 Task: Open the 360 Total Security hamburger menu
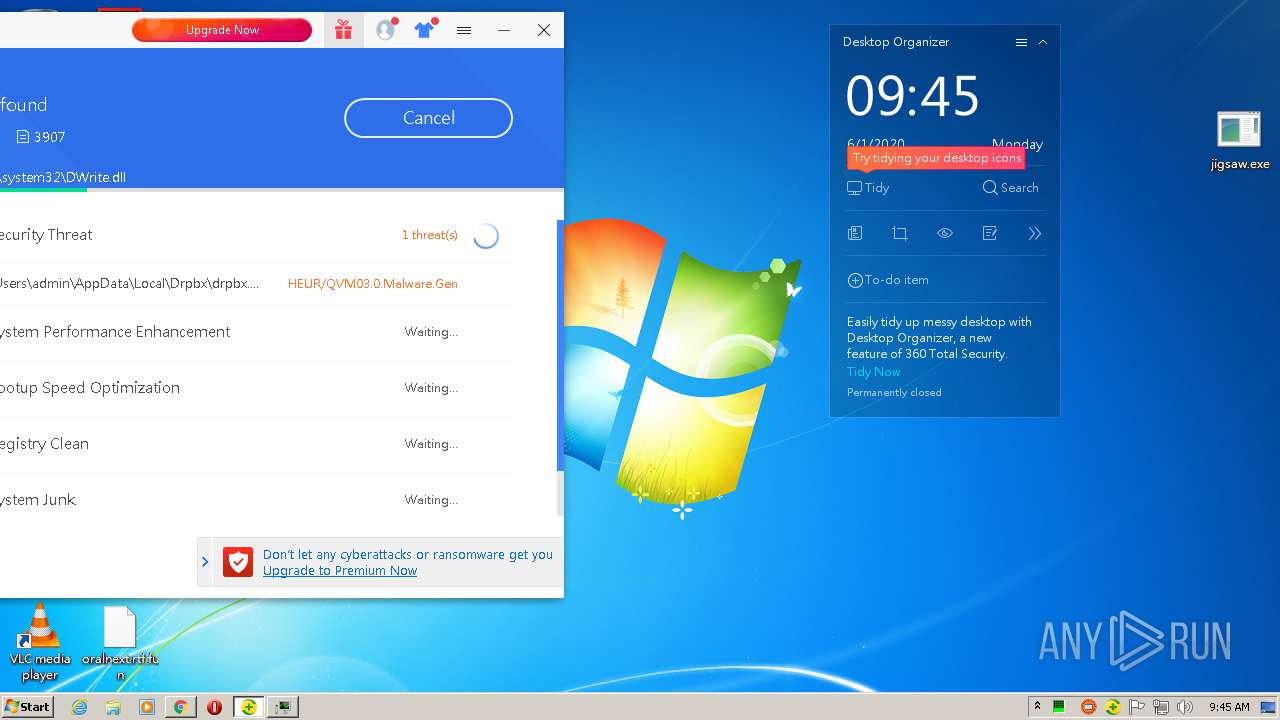pyautogui.click(x=464, y=30)
